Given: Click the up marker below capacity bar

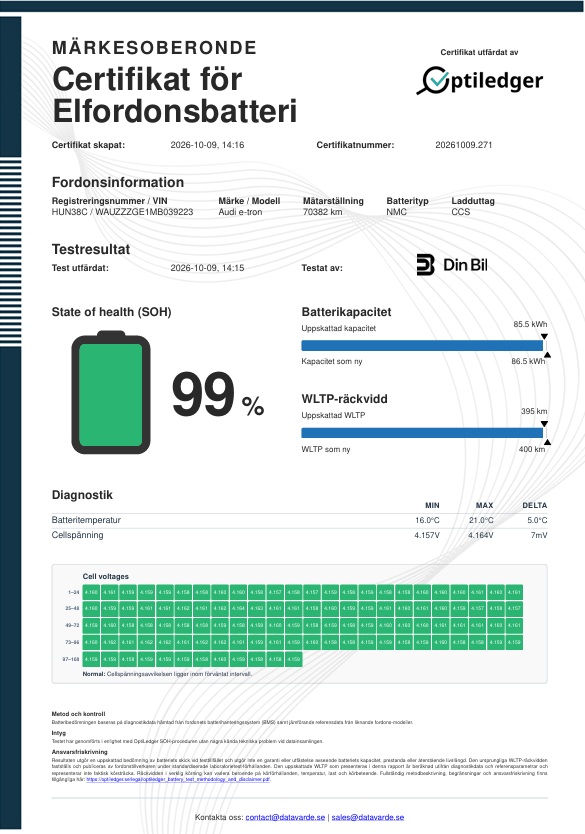Looking at the screenshot, I should [x=547, y=355].
